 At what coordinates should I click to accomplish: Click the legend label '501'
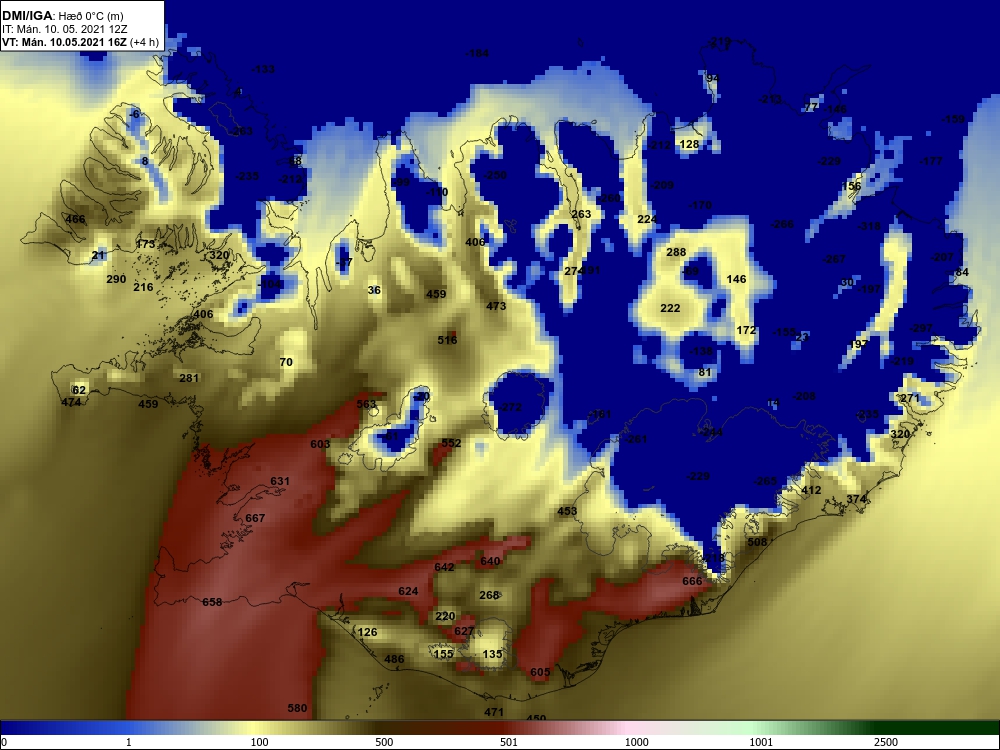point(509,742)
